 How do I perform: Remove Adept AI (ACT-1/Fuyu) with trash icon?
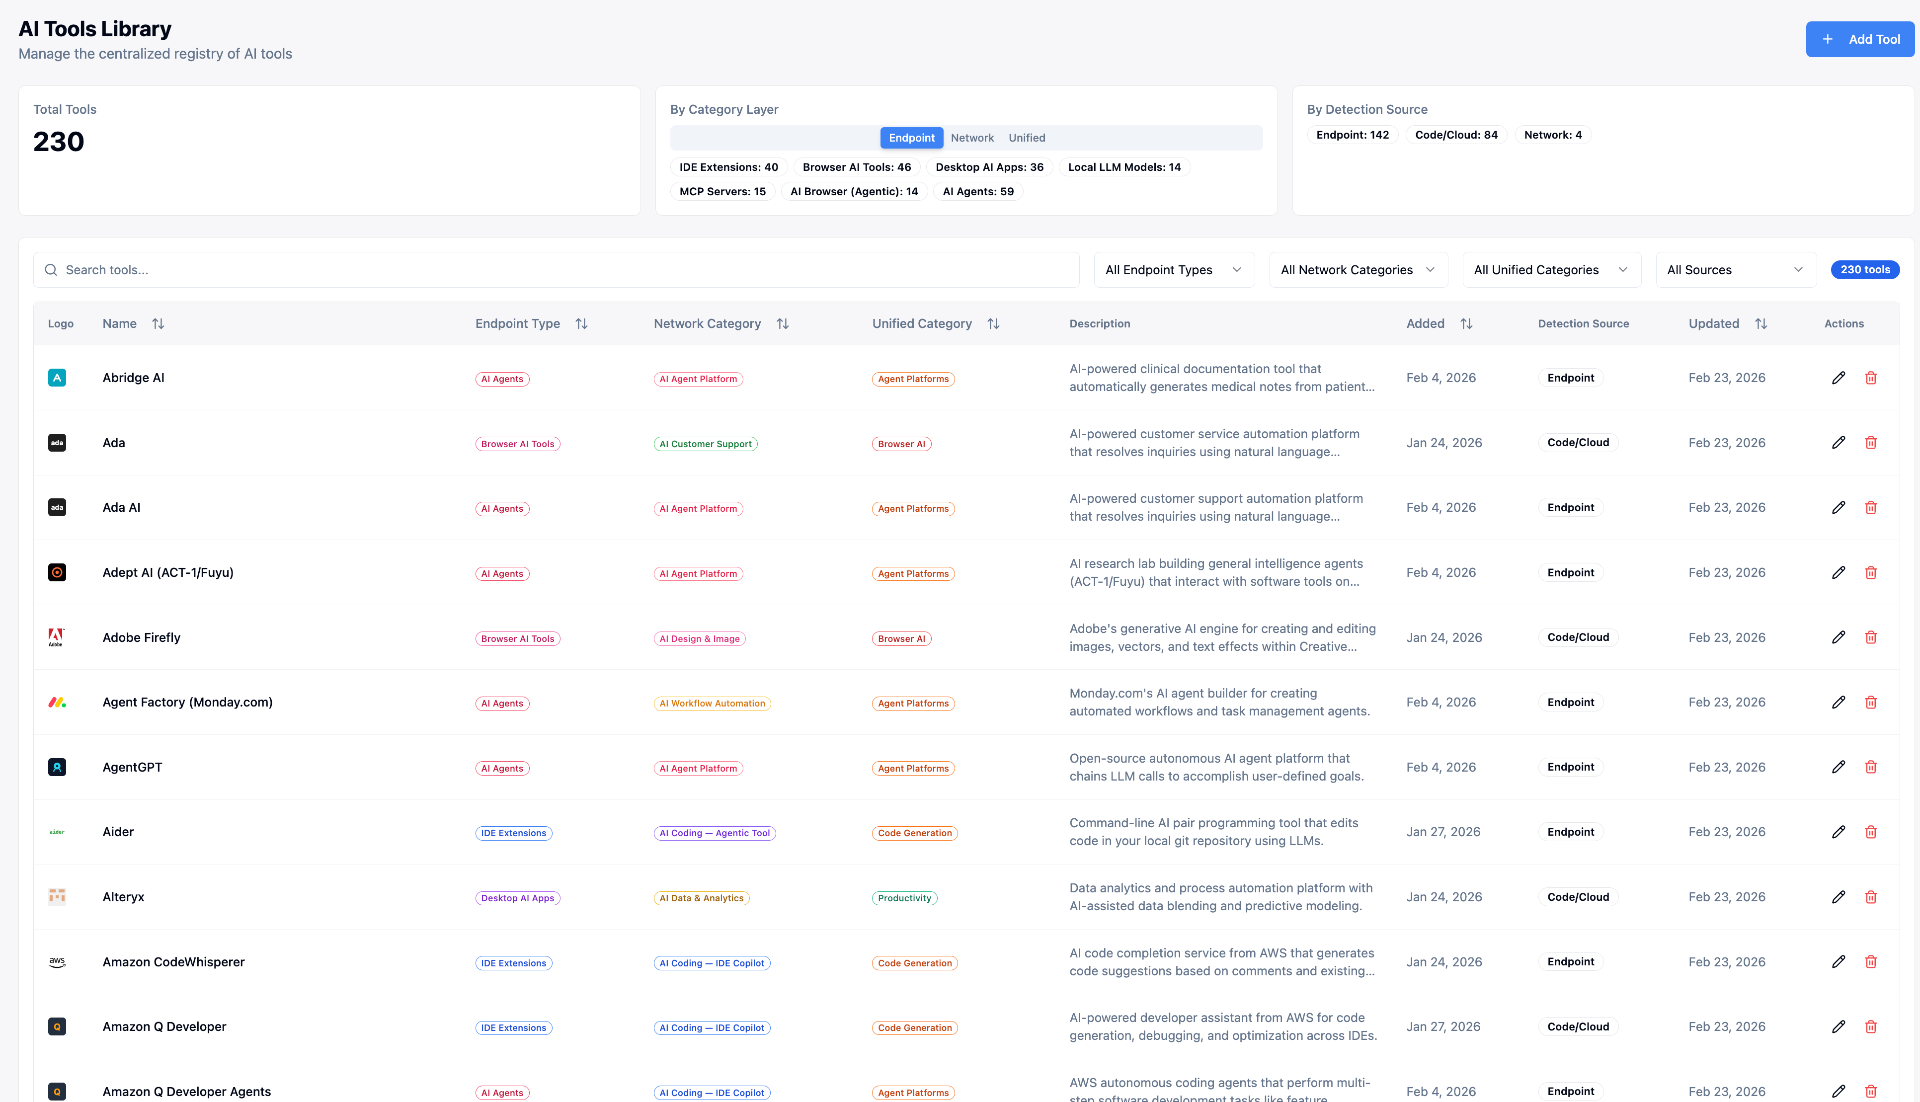coord(1871,573)
